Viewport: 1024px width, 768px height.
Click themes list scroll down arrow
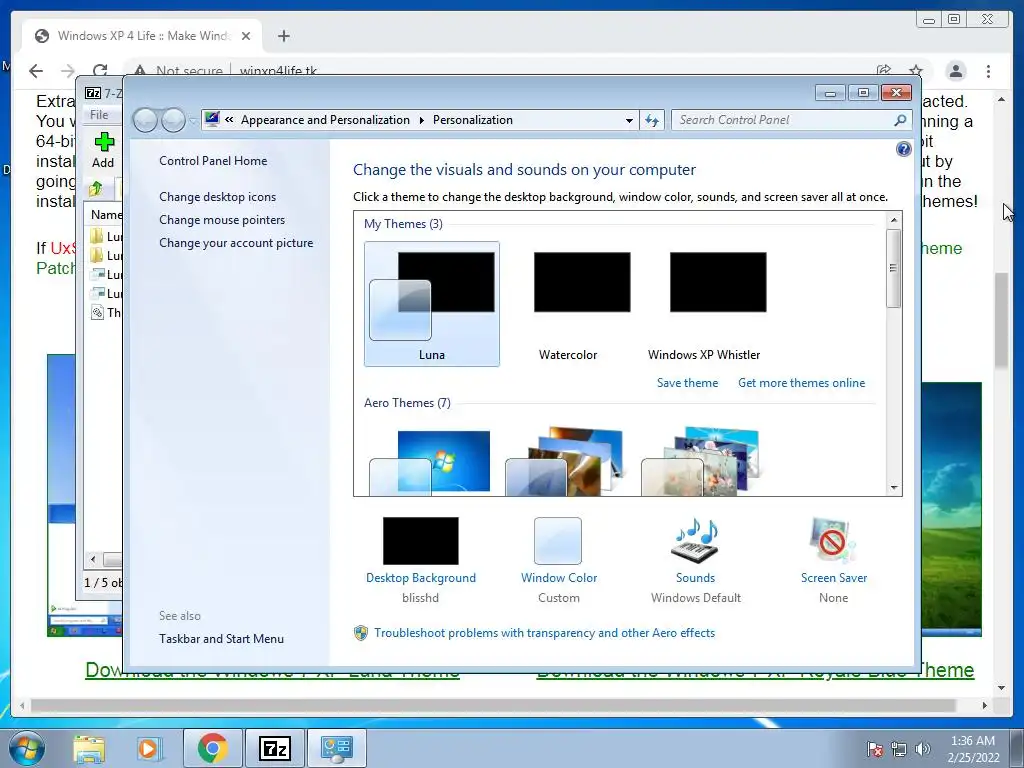tap(894, 488)
